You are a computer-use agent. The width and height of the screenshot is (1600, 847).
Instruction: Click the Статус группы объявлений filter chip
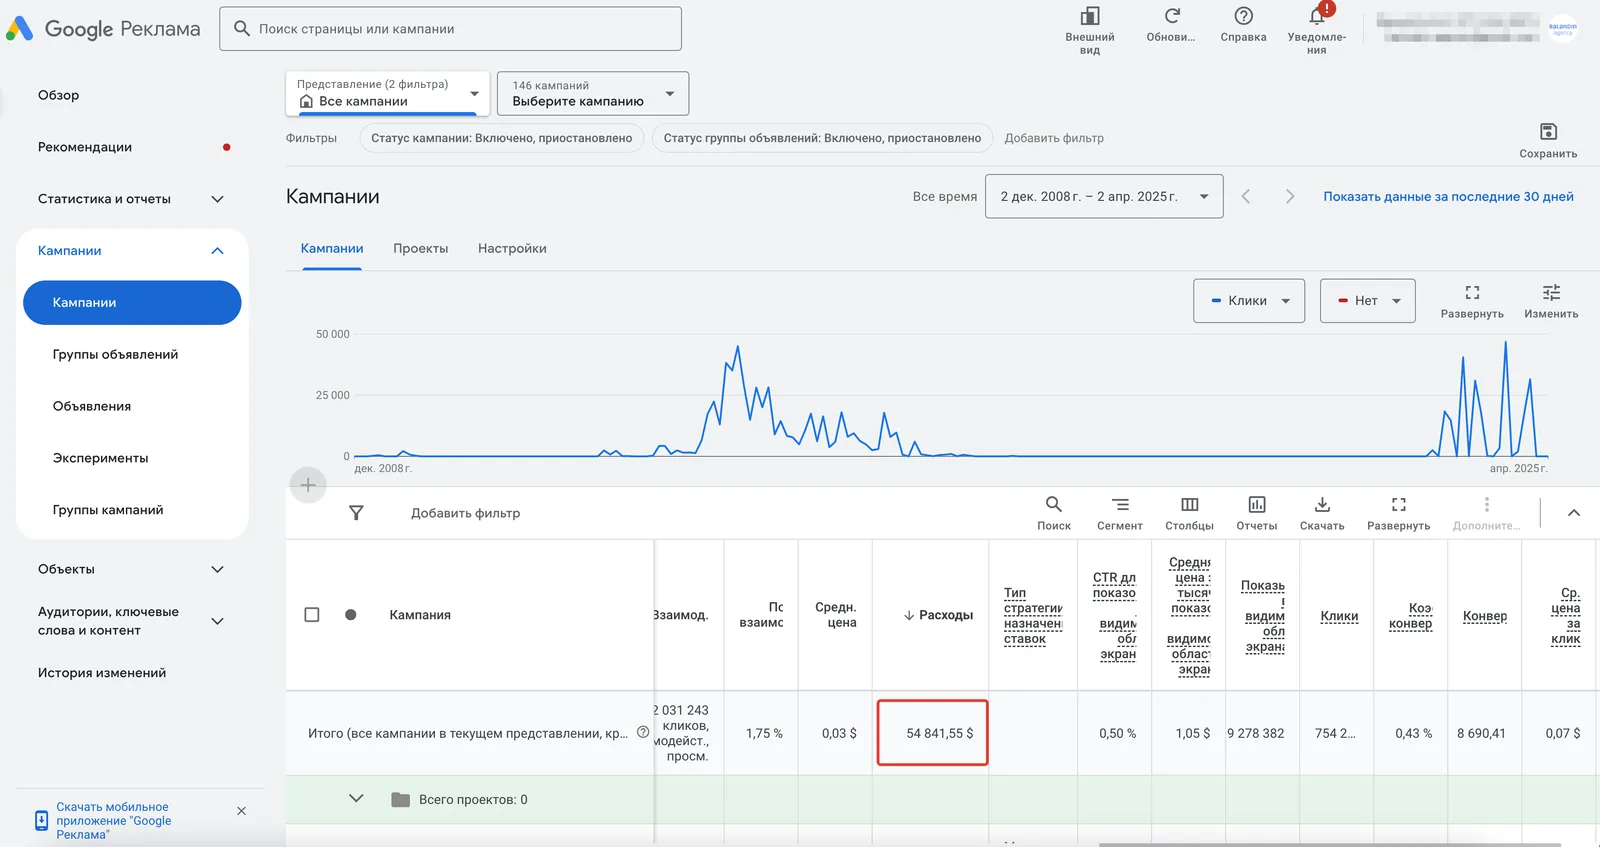(x=822, y=138)
